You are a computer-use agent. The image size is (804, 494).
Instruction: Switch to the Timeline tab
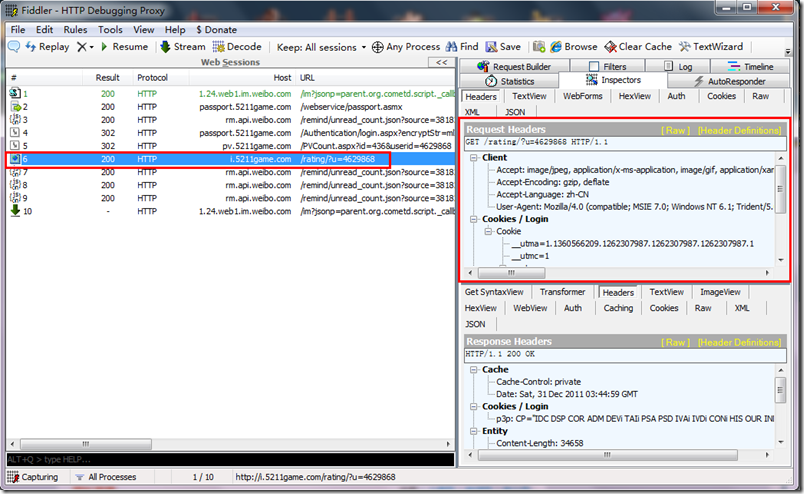point(750,67)
